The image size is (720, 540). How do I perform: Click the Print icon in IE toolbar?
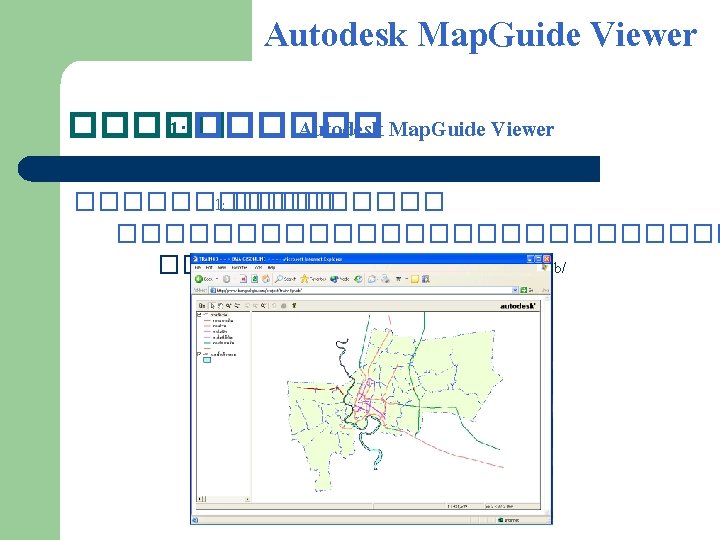pyautogui.click(x=385, y=279)
